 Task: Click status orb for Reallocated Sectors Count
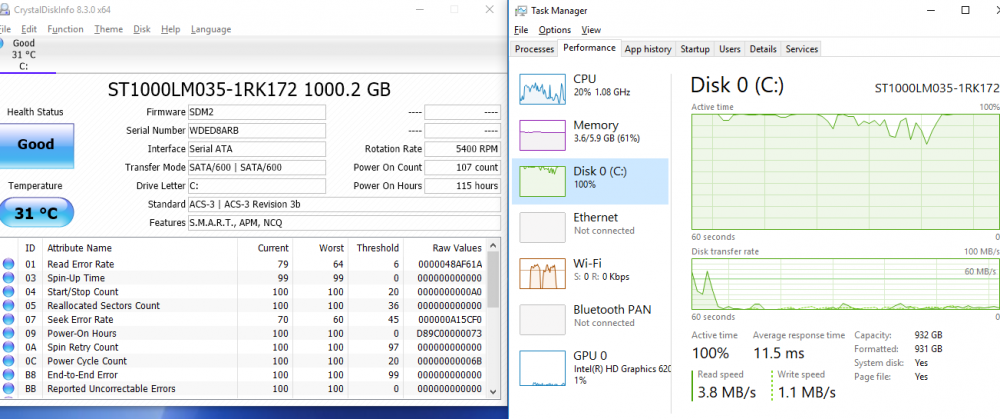(8, 305)
